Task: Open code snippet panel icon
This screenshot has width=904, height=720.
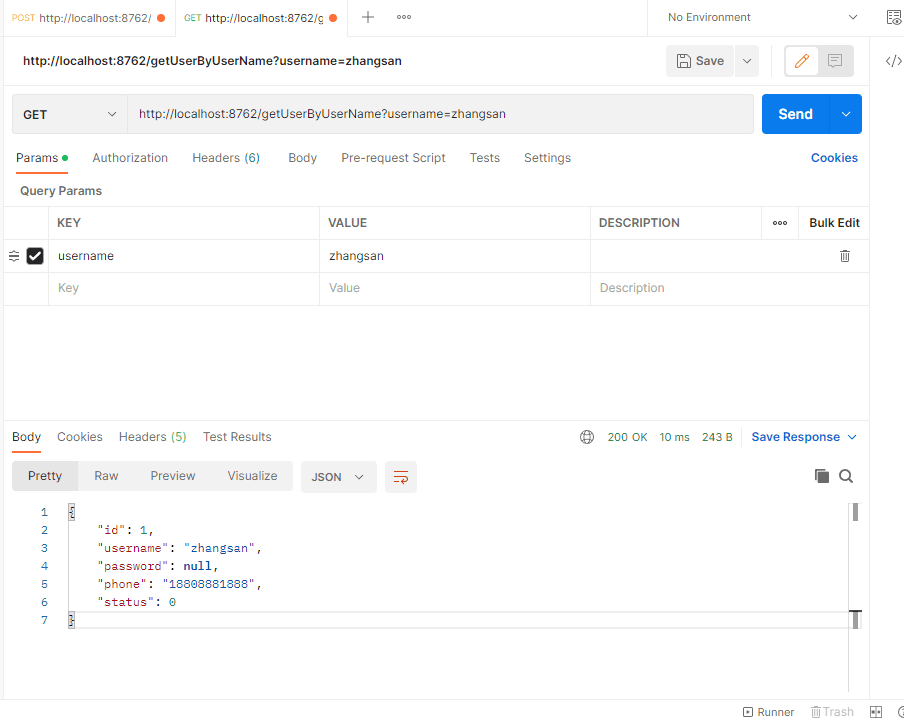Action: coord(894,61)
